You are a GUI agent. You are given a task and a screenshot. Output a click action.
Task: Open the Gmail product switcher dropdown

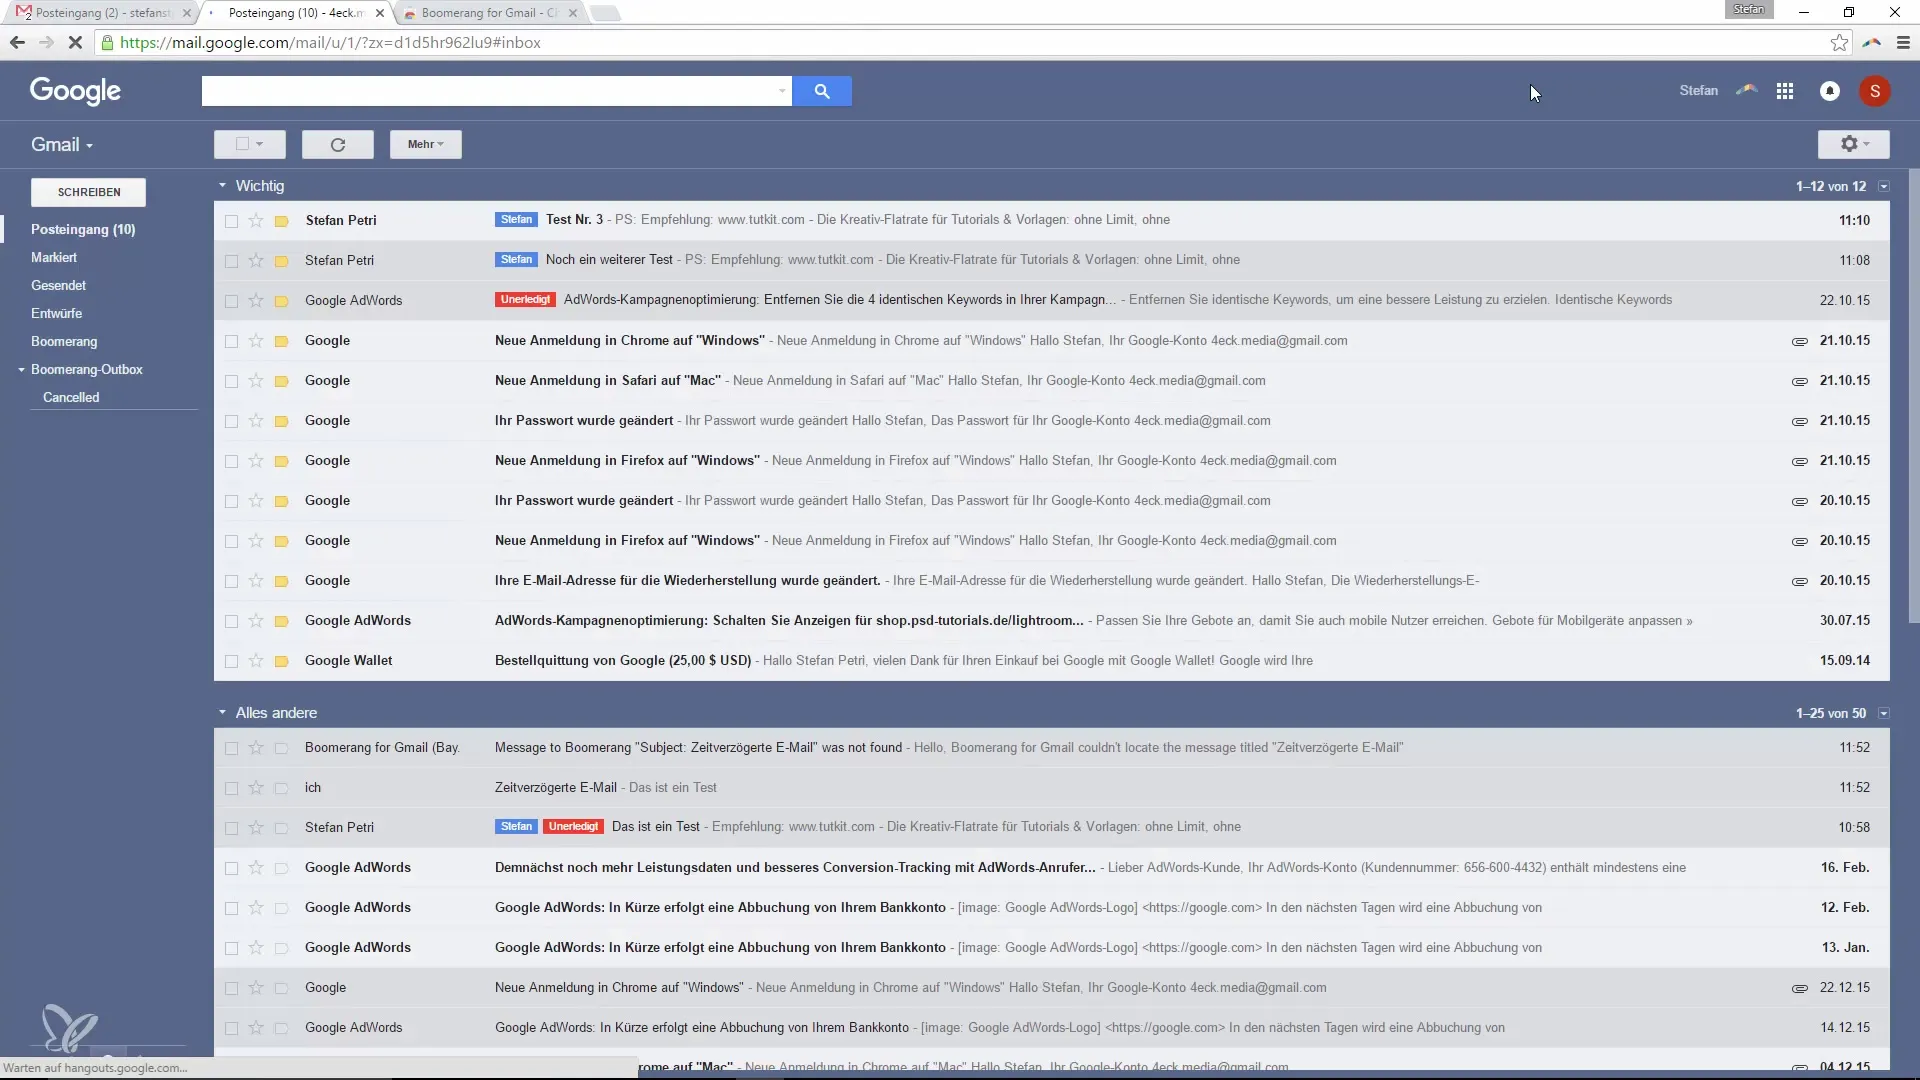pos(62,144)
